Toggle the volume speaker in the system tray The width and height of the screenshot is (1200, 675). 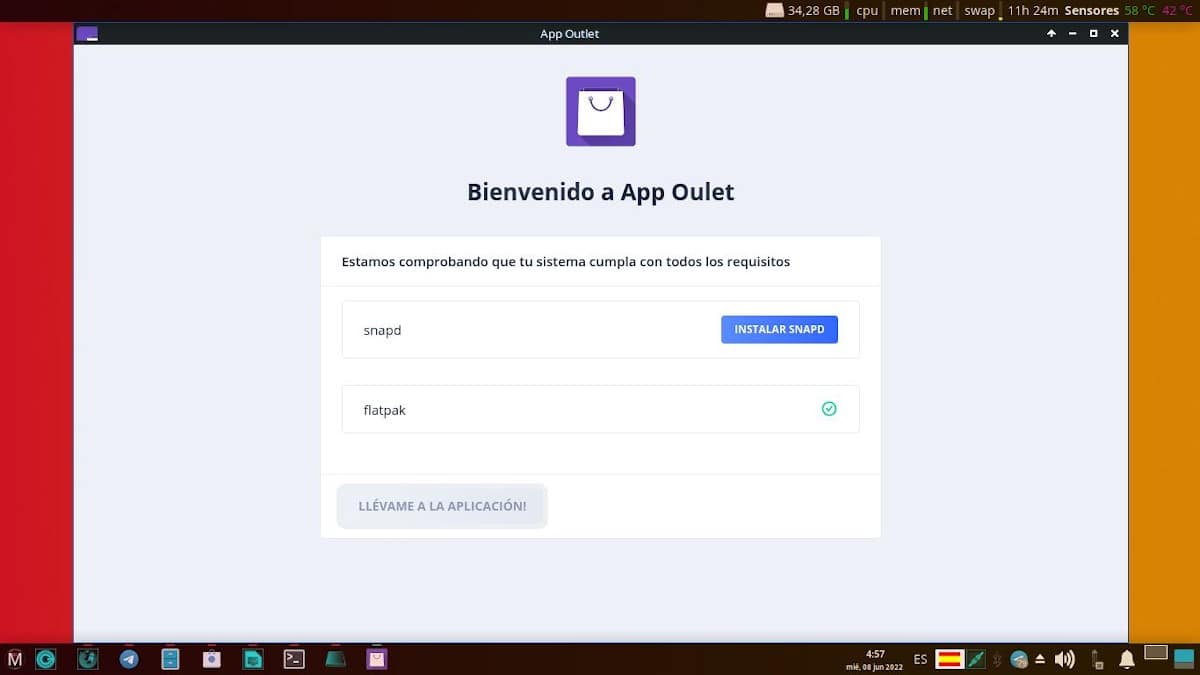tap(1063, 659)
